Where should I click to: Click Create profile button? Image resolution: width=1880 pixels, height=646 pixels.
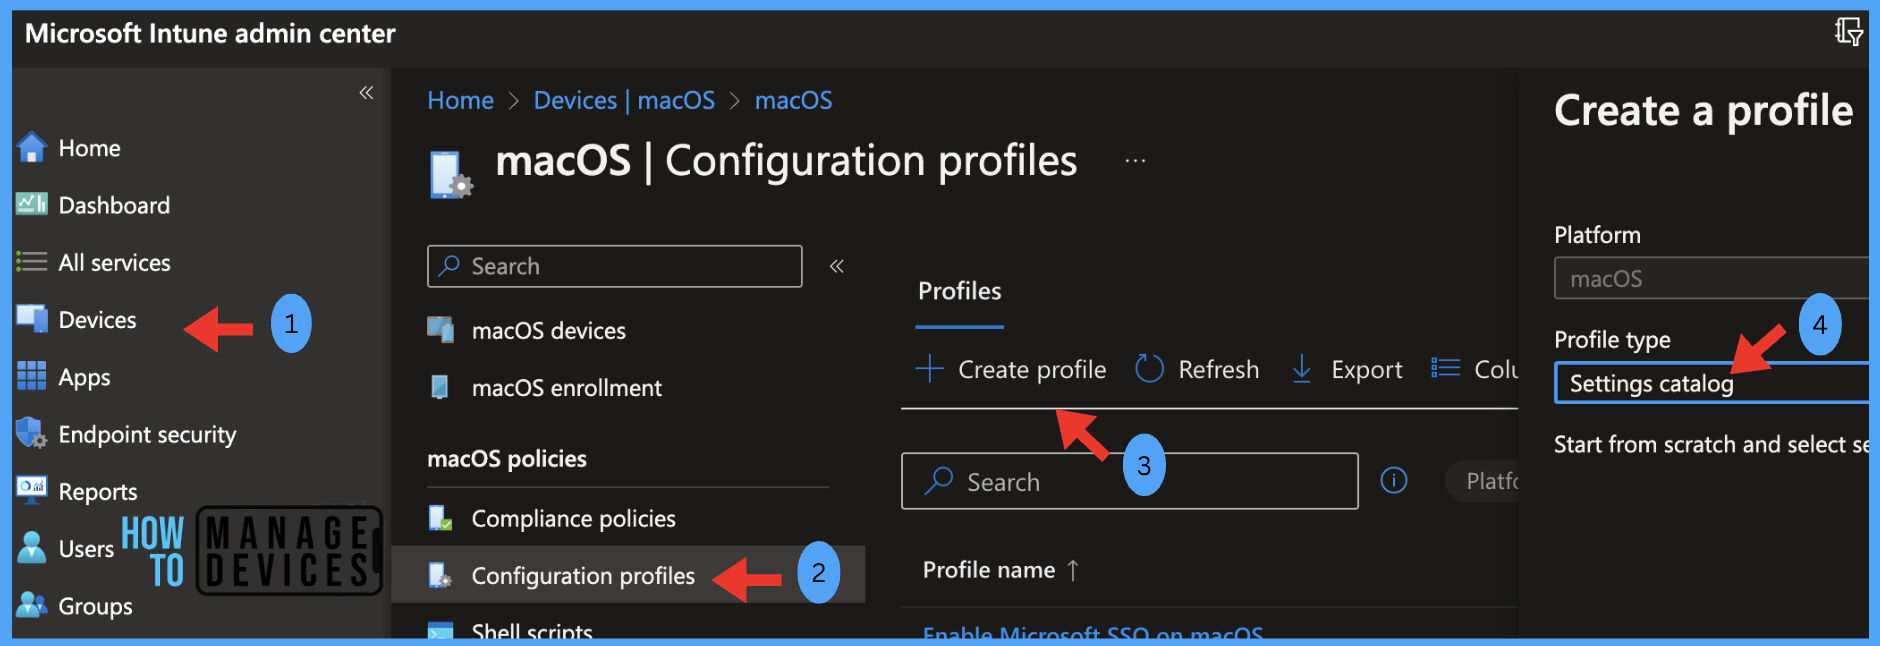(x=1011, y=369)
